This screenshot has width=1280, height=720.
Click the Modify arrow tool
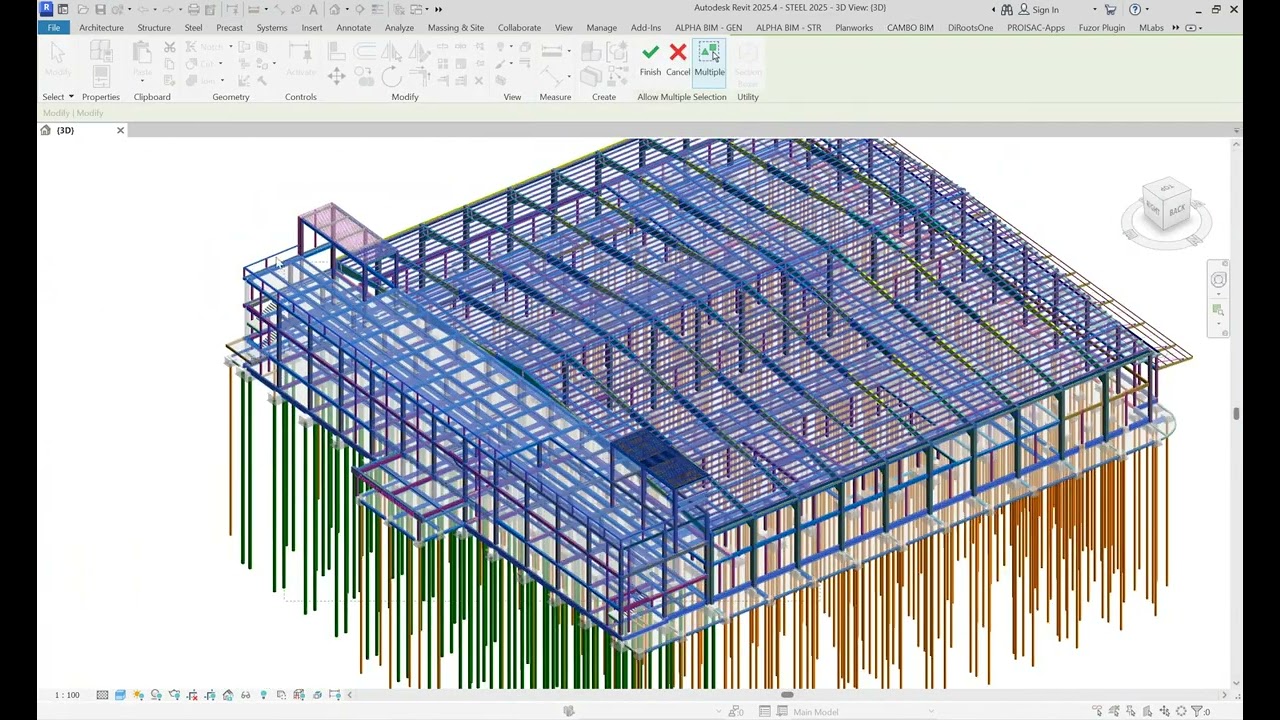point(58,58)
